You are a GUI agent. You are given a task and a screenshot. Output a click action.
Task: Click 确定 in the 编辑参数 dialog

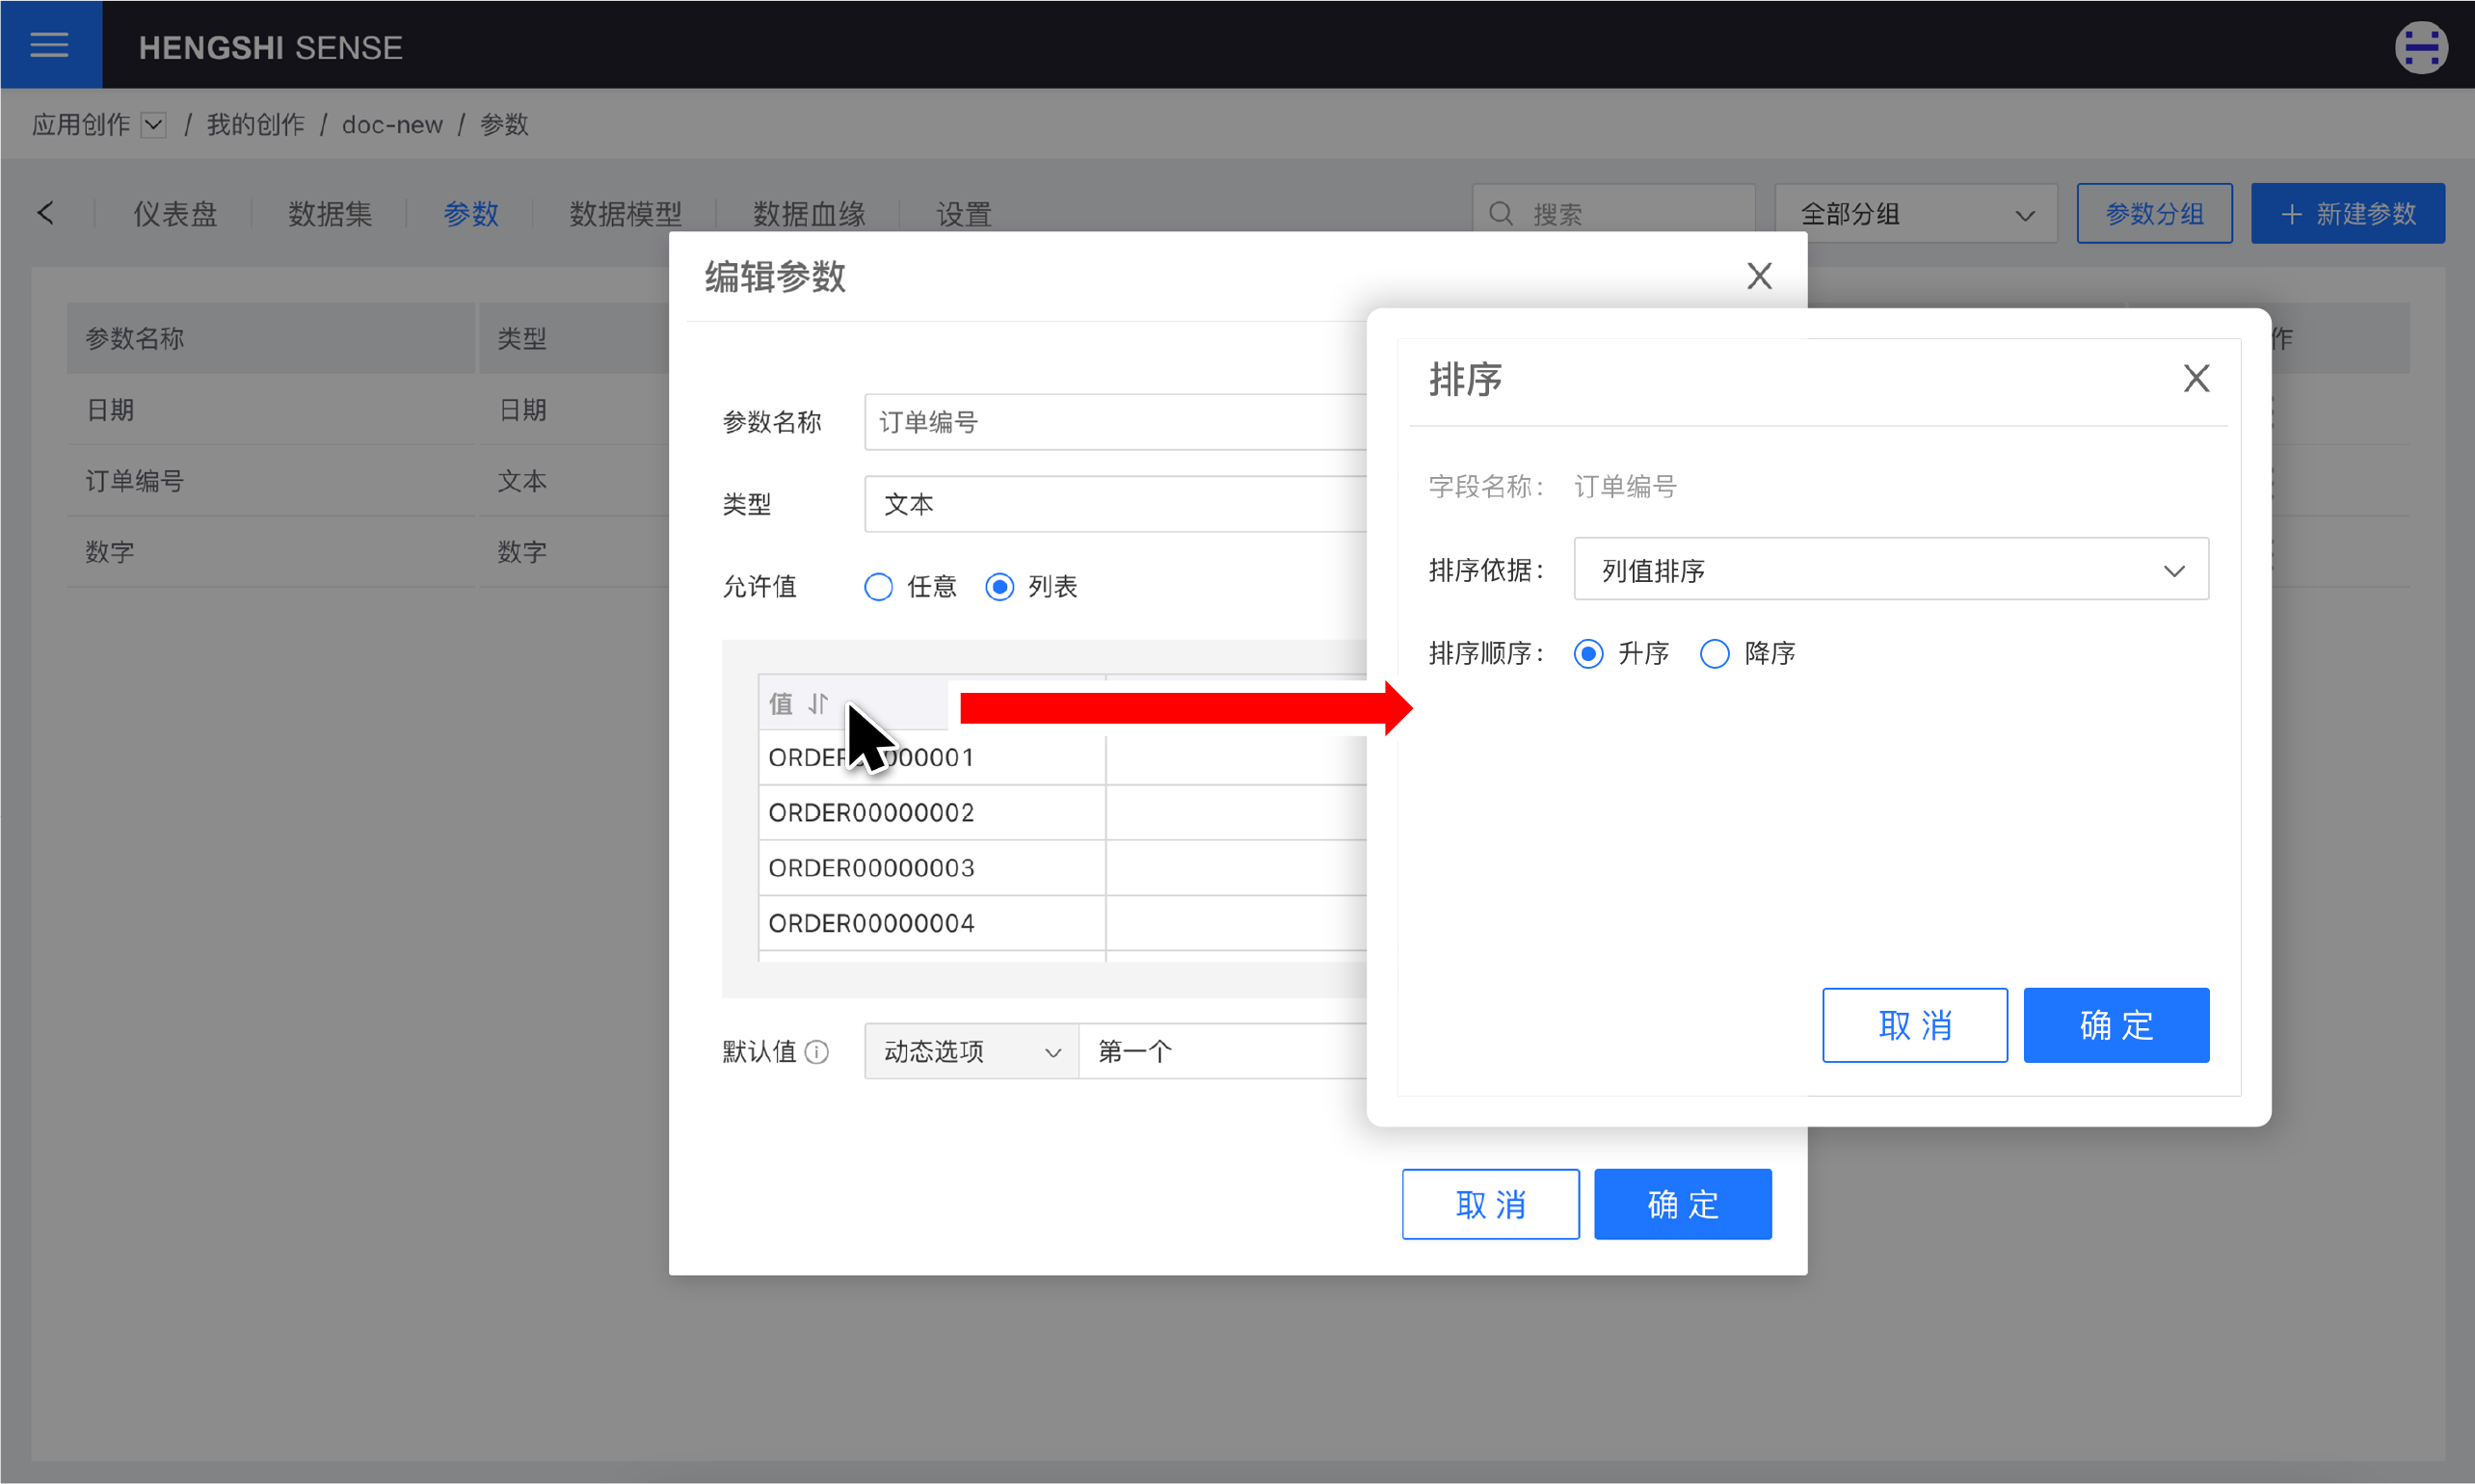[x=1682, y=1204]
